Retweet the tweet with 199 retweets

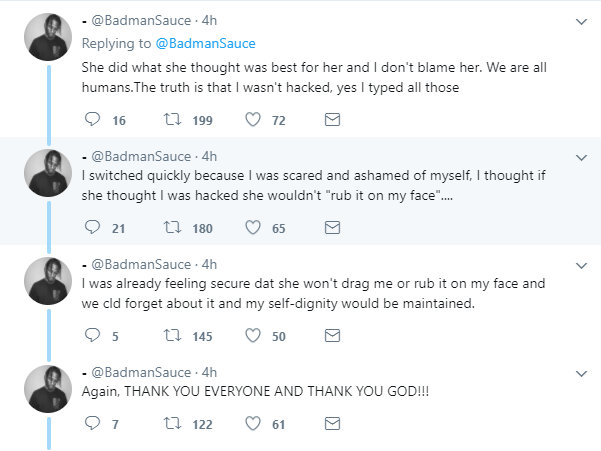tap(172, 120)
